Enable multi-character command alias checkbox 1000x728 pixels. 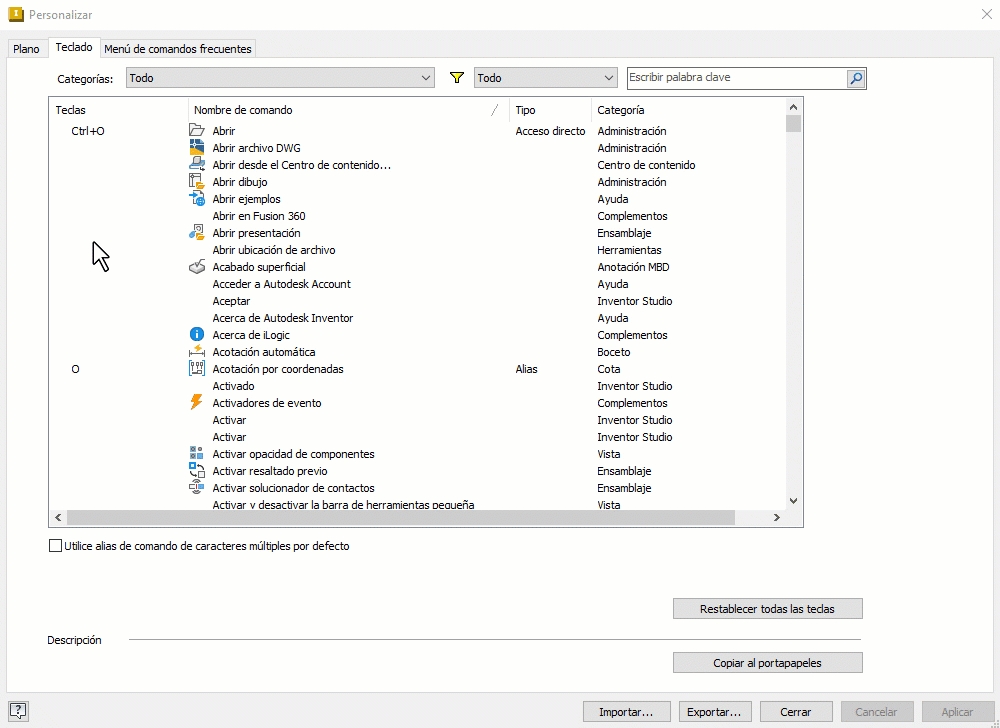(55, 546)
